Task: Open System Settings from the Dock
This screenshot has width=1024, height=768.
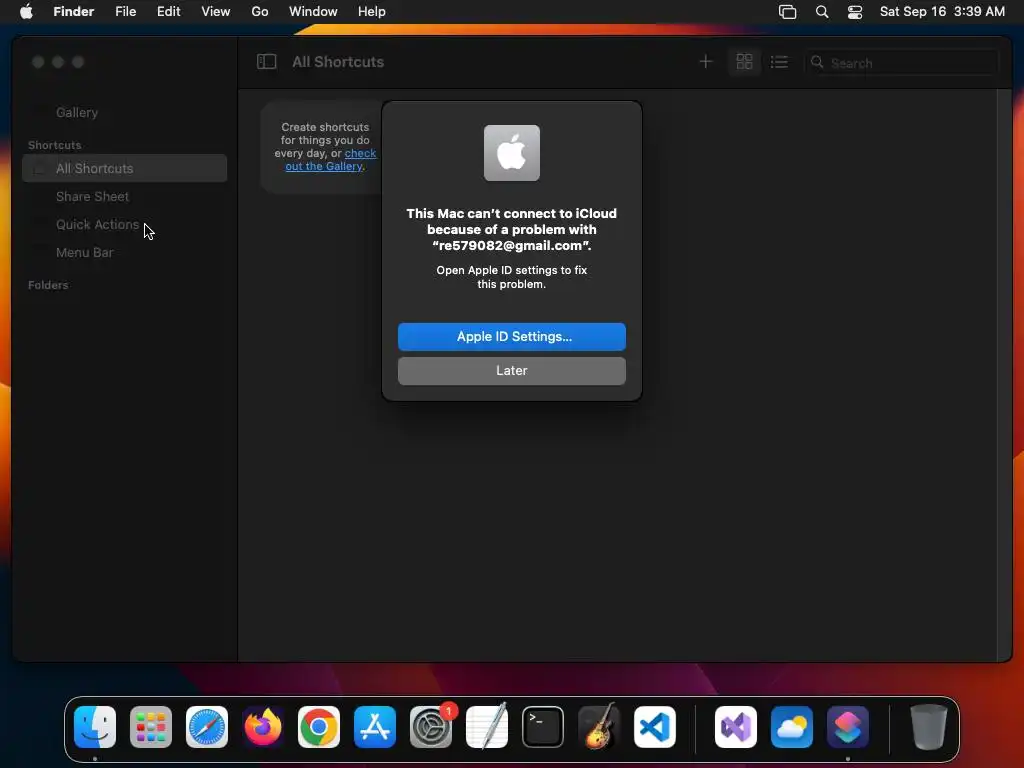Action: coord(431,727)
